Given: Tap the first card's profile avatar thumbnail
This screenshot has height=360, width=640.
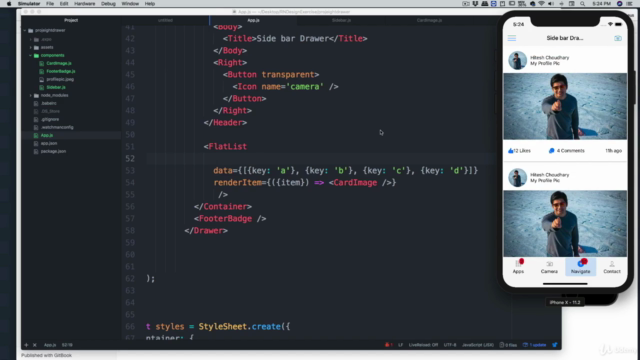Looking at the screenshot, I should (517, 60).
